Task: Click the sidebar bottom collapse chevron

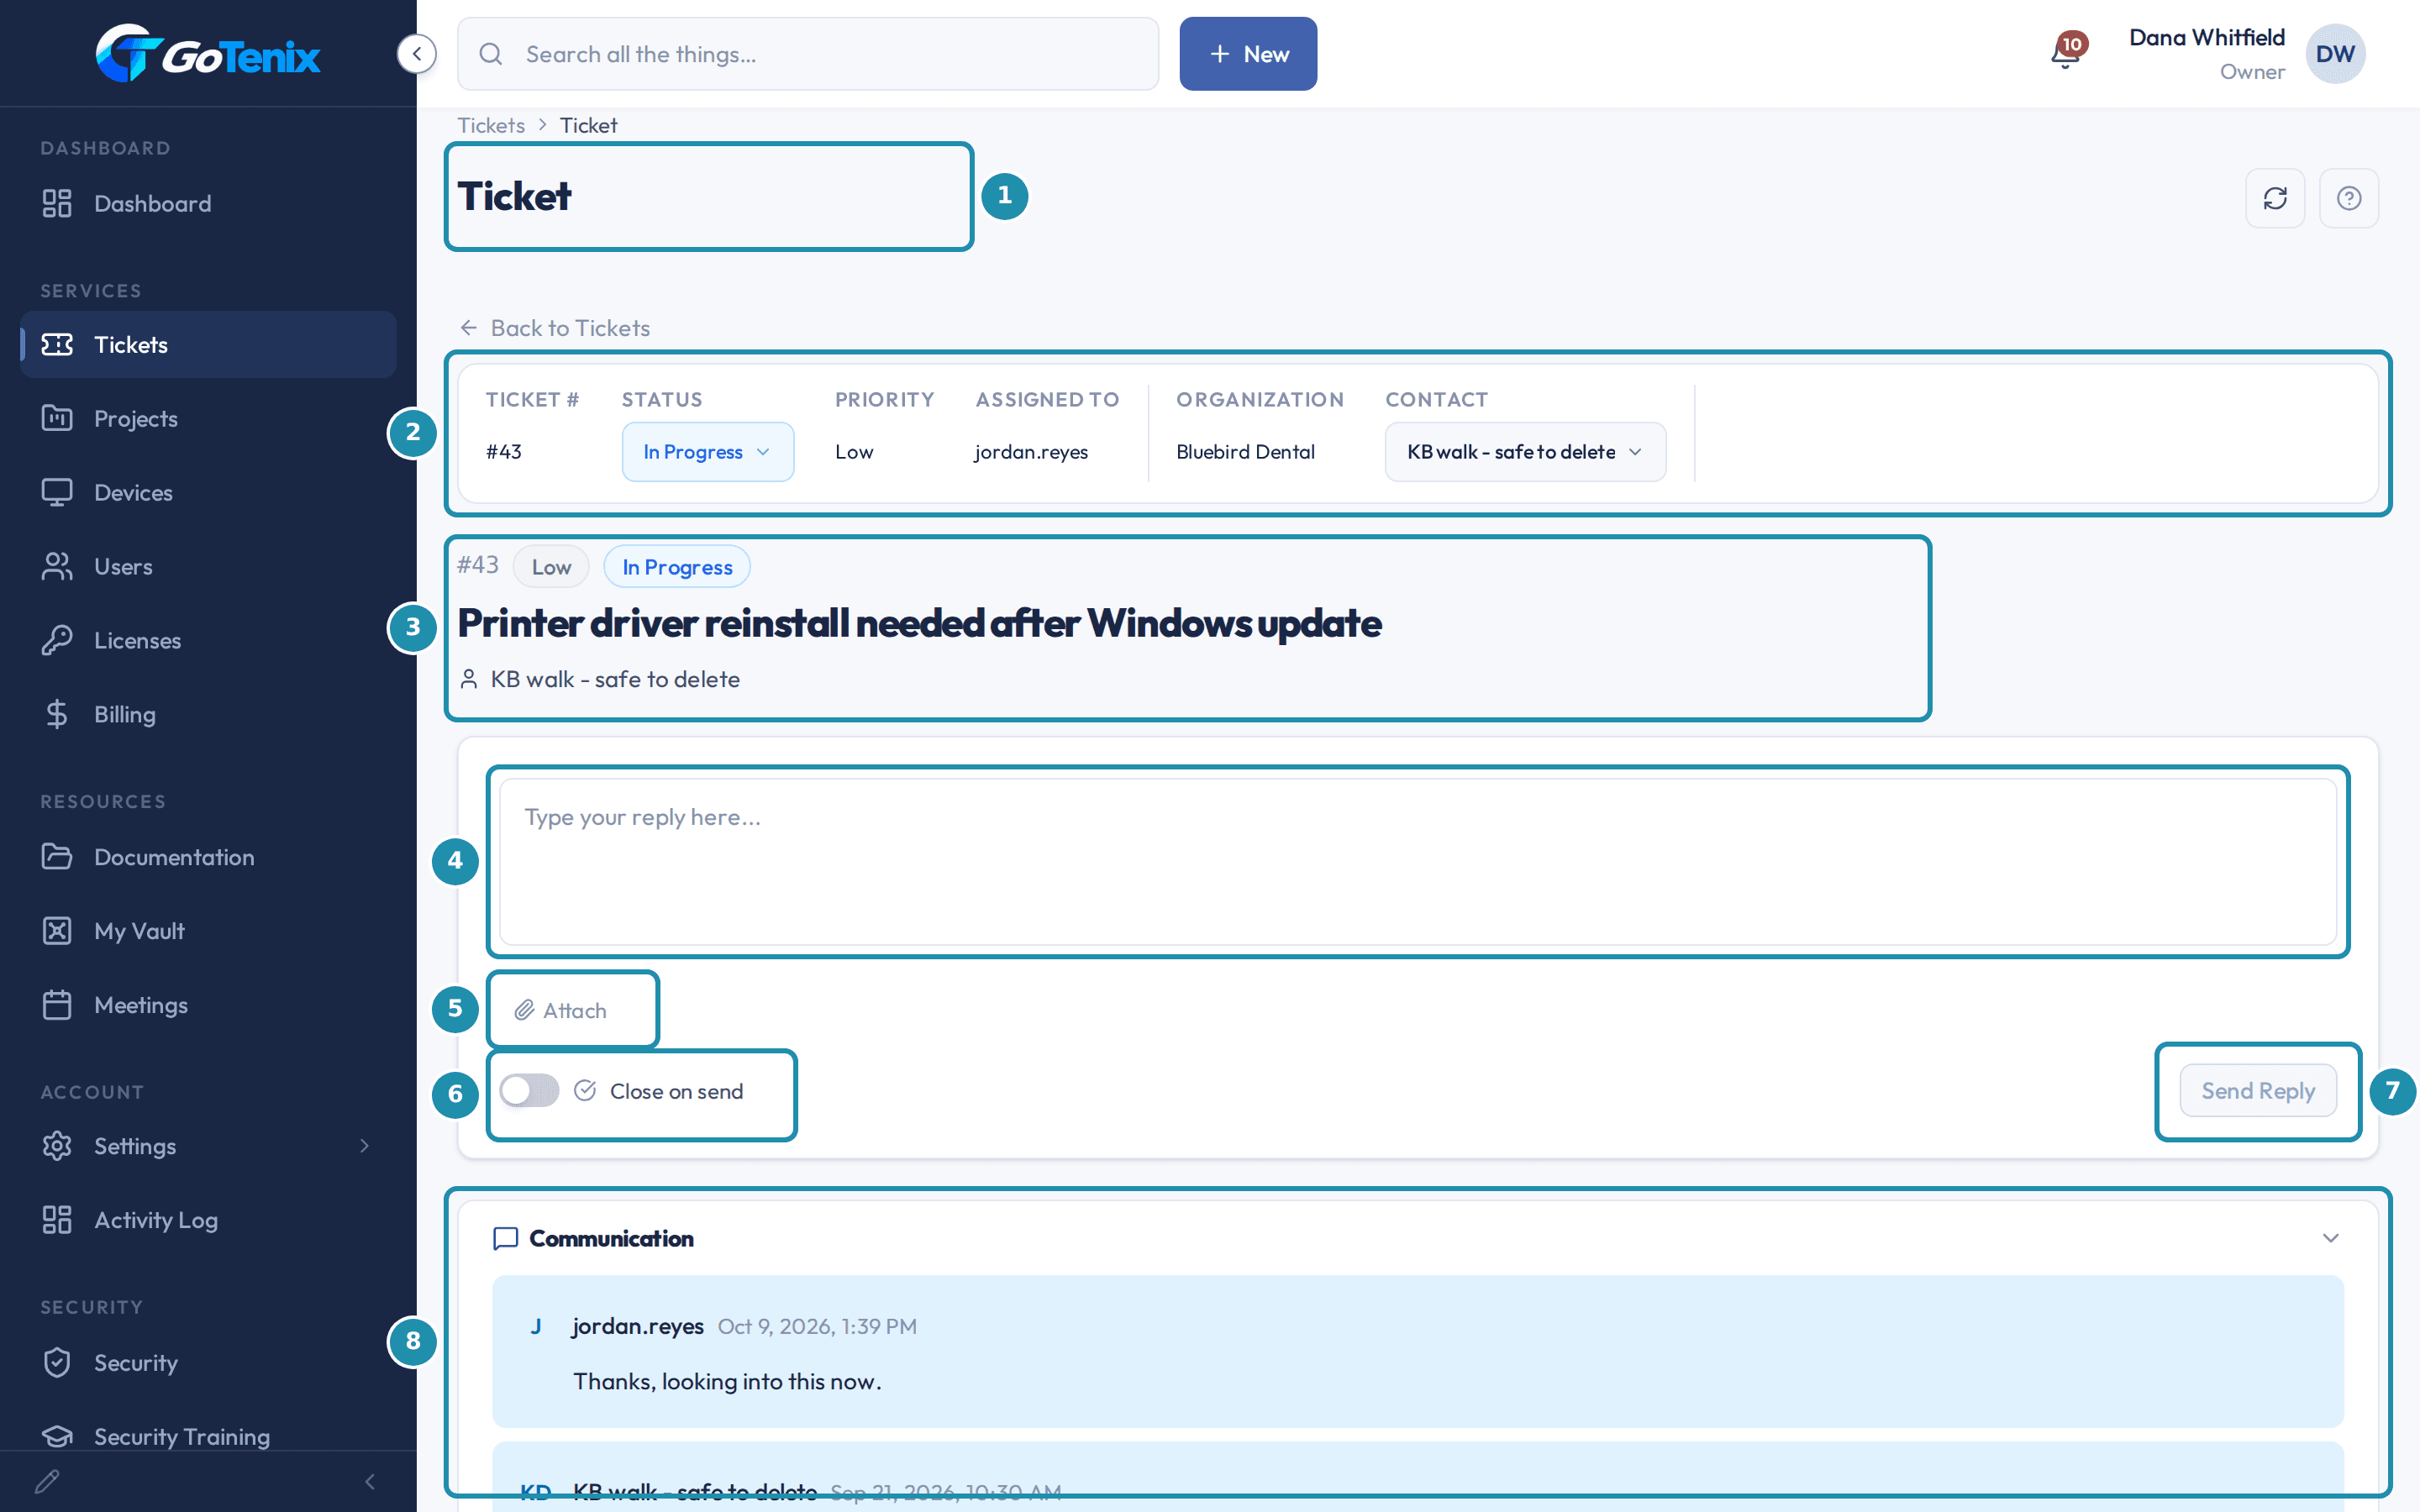Action: pos(370,1481)
